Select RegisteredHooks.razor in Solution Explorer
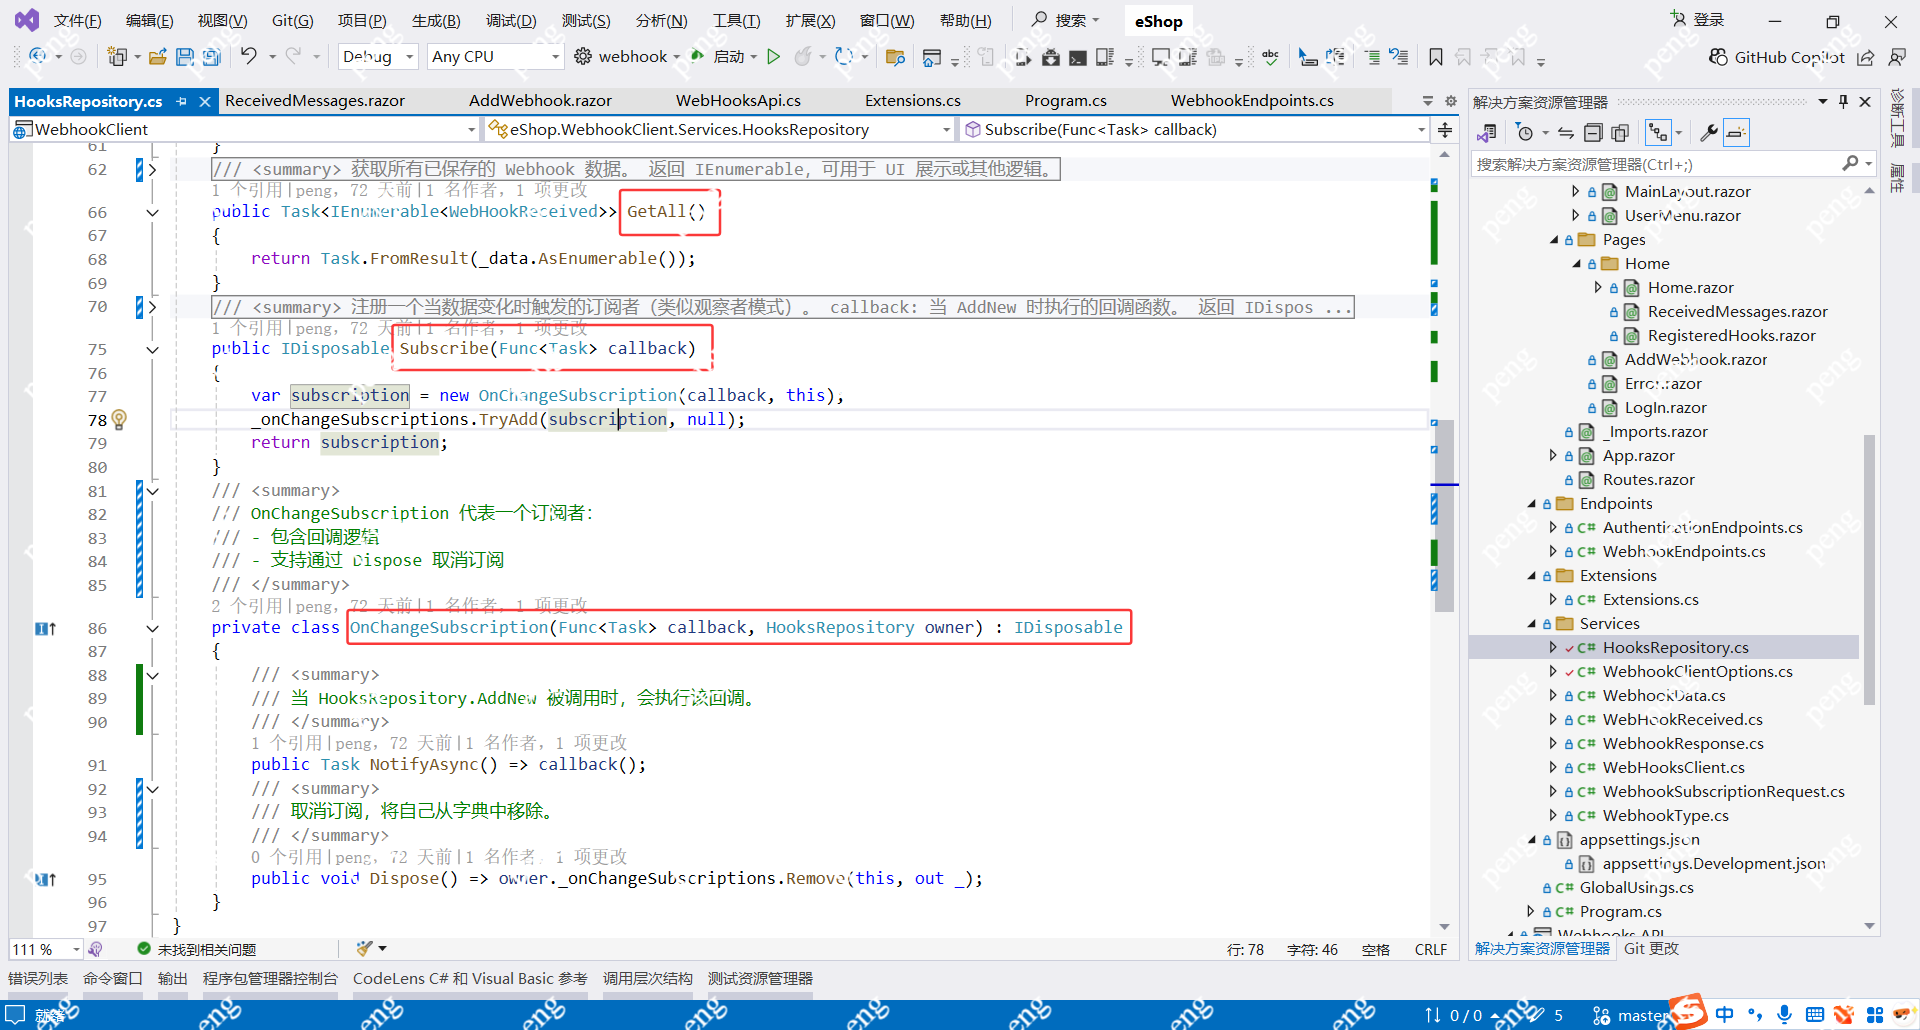The height and width of the screenshot is (1030, 1920). click(1732, 336)
